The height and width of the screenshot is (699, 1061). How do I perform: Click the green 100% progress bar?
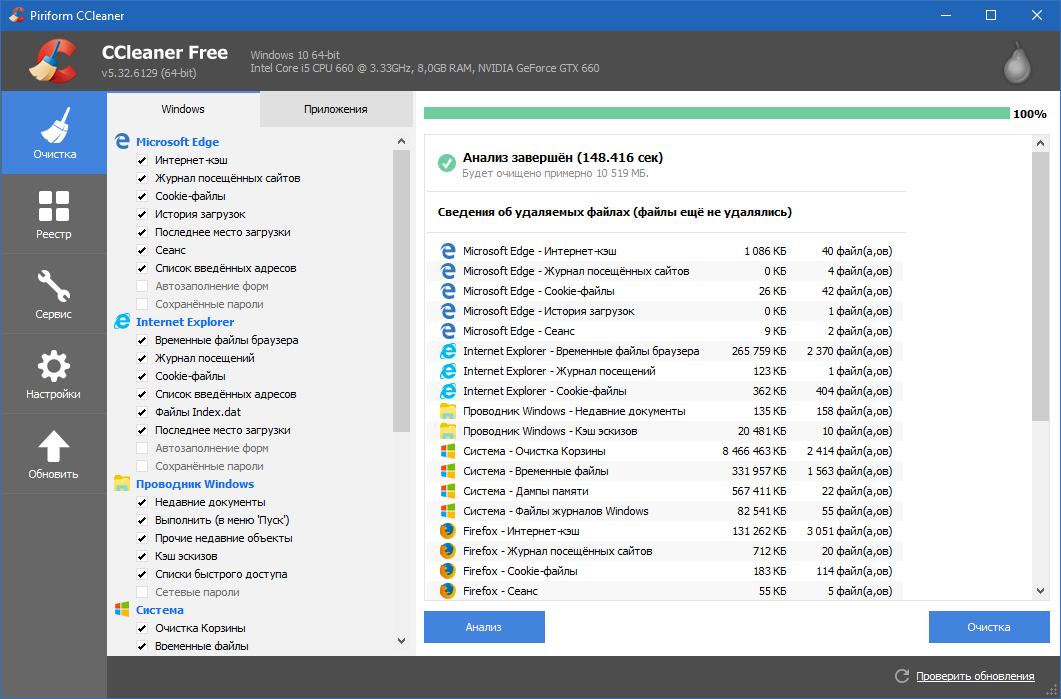[x=717, y=113]
